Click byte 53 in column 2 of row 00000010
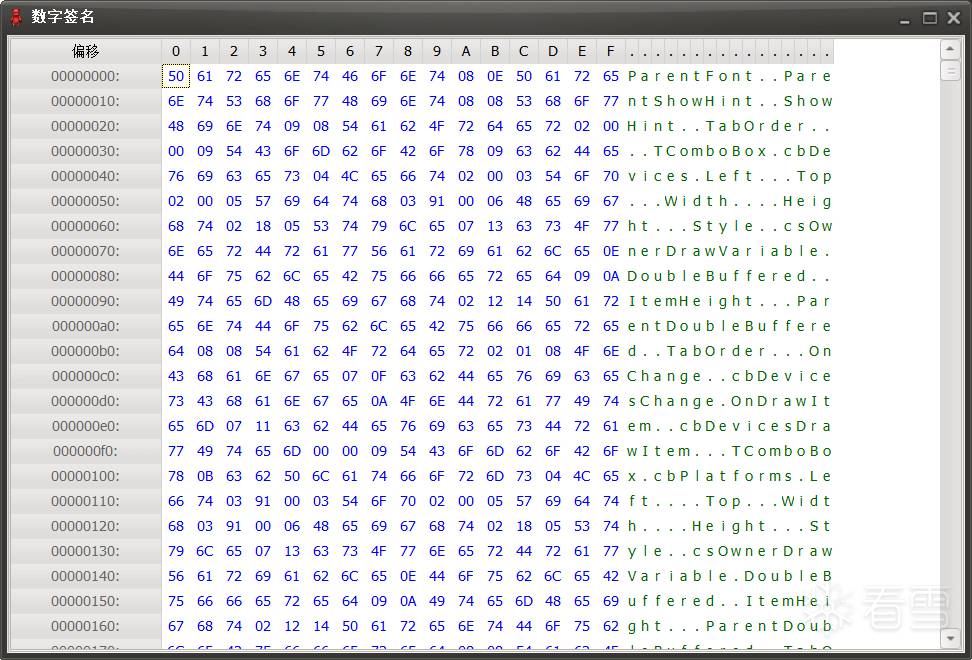The width and height of the screenshot is (972, 660). 234,101
